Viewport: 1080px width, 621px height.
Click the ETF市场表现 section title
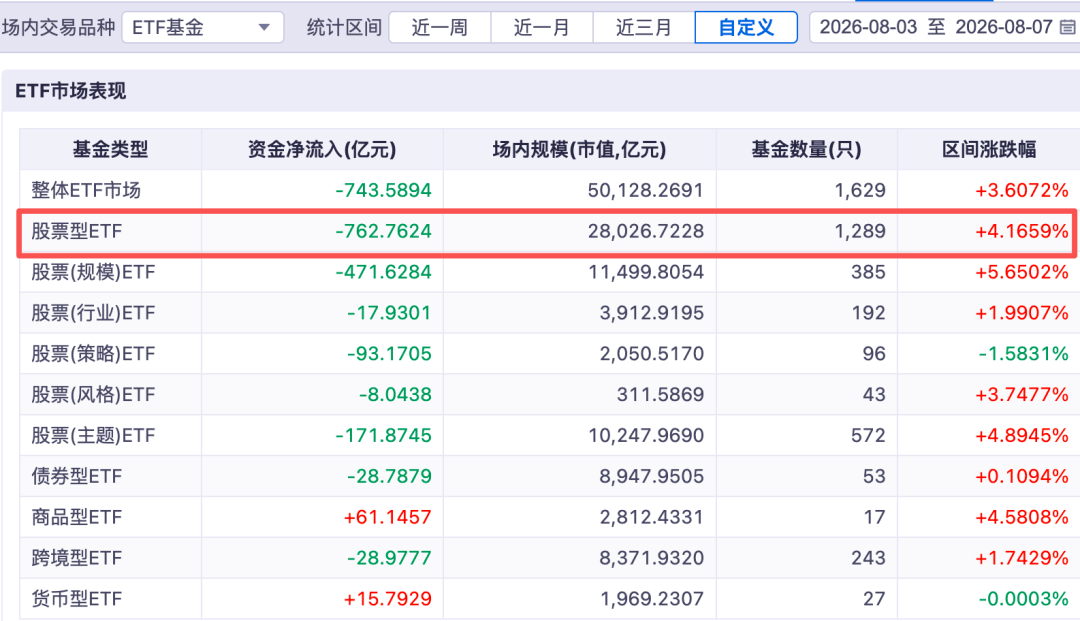70,91
